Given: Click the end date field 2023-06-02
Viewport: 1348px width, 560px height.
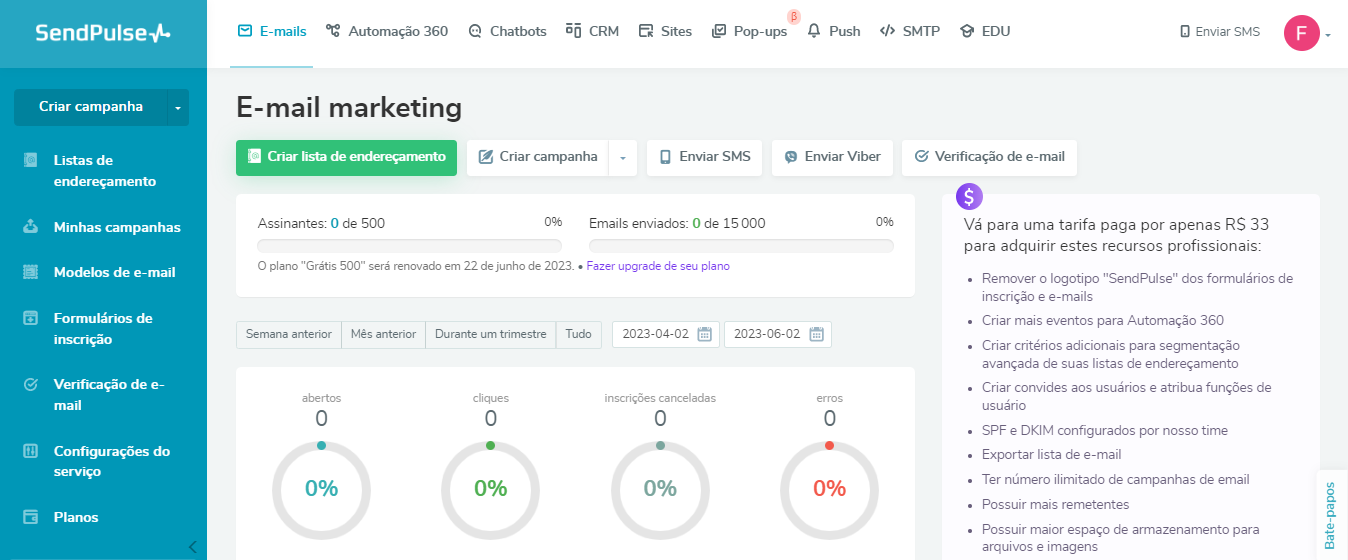Looking at the screenshot, I should [778, 334].
